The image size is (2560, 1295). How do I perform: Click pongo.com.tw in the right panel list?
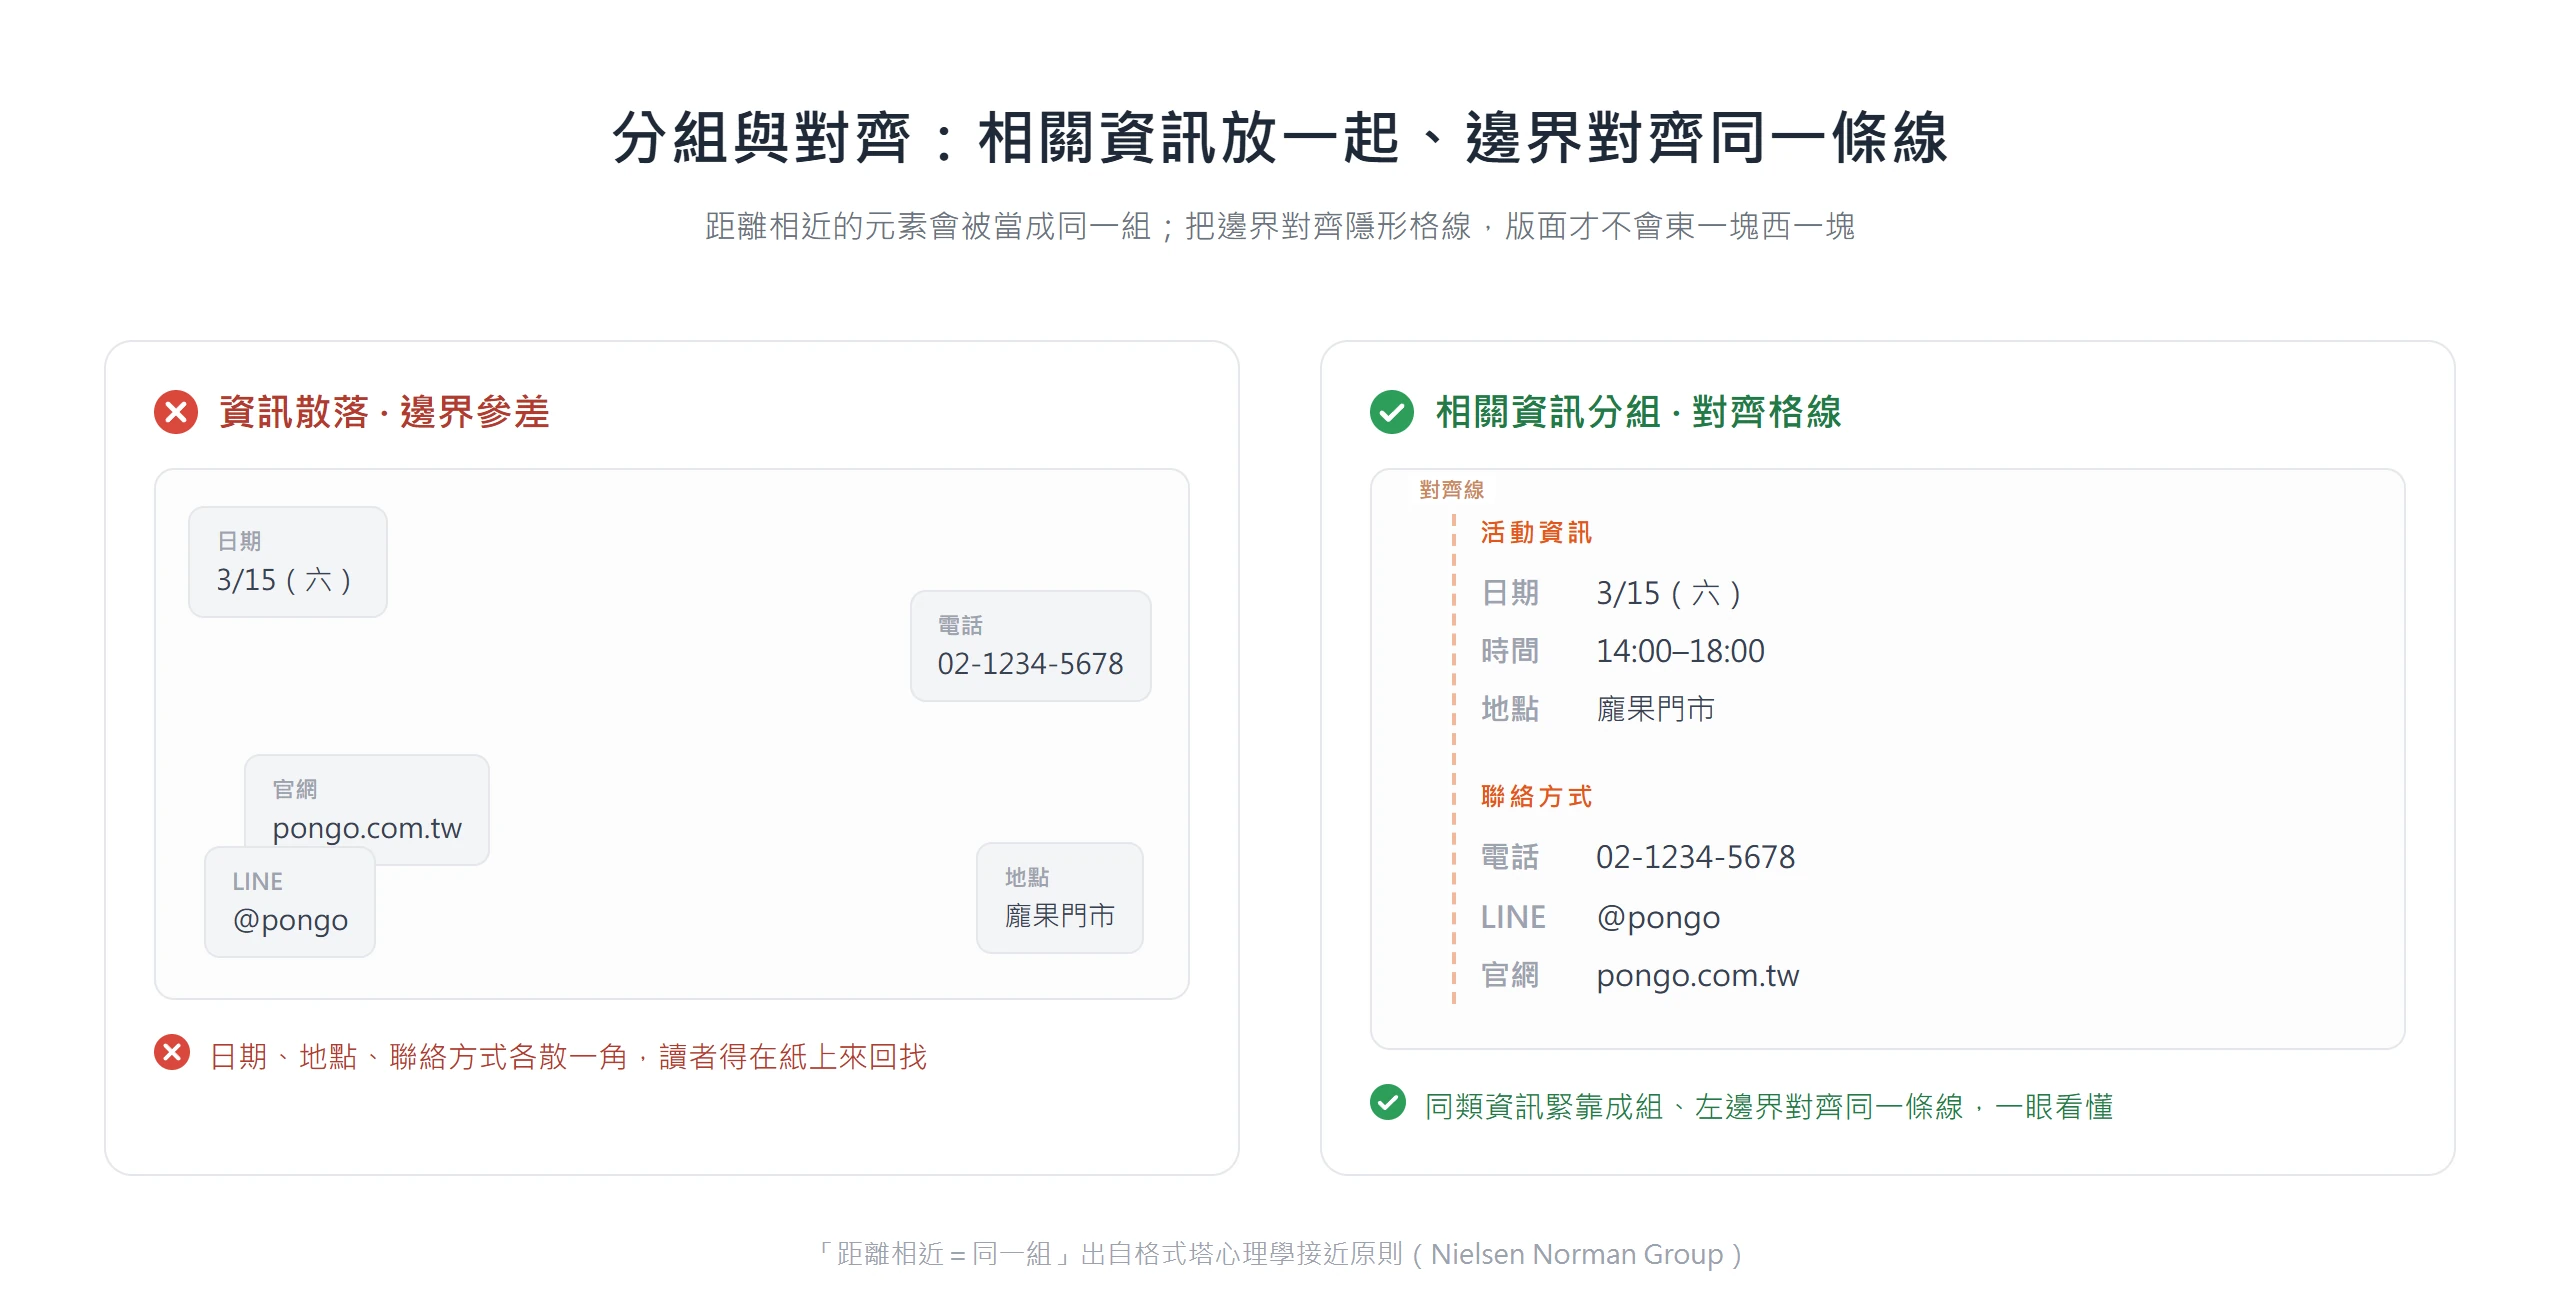point(1698,975)
